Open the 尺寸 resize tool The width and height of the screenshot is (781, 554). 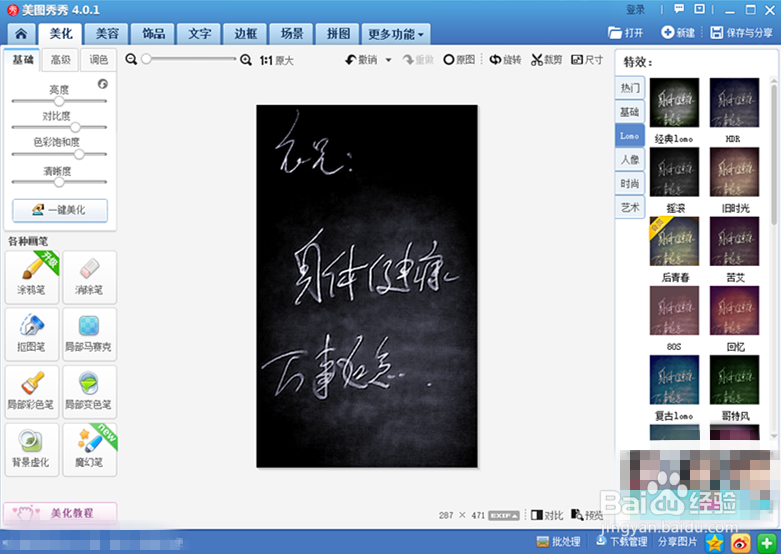tap(587, 60)
